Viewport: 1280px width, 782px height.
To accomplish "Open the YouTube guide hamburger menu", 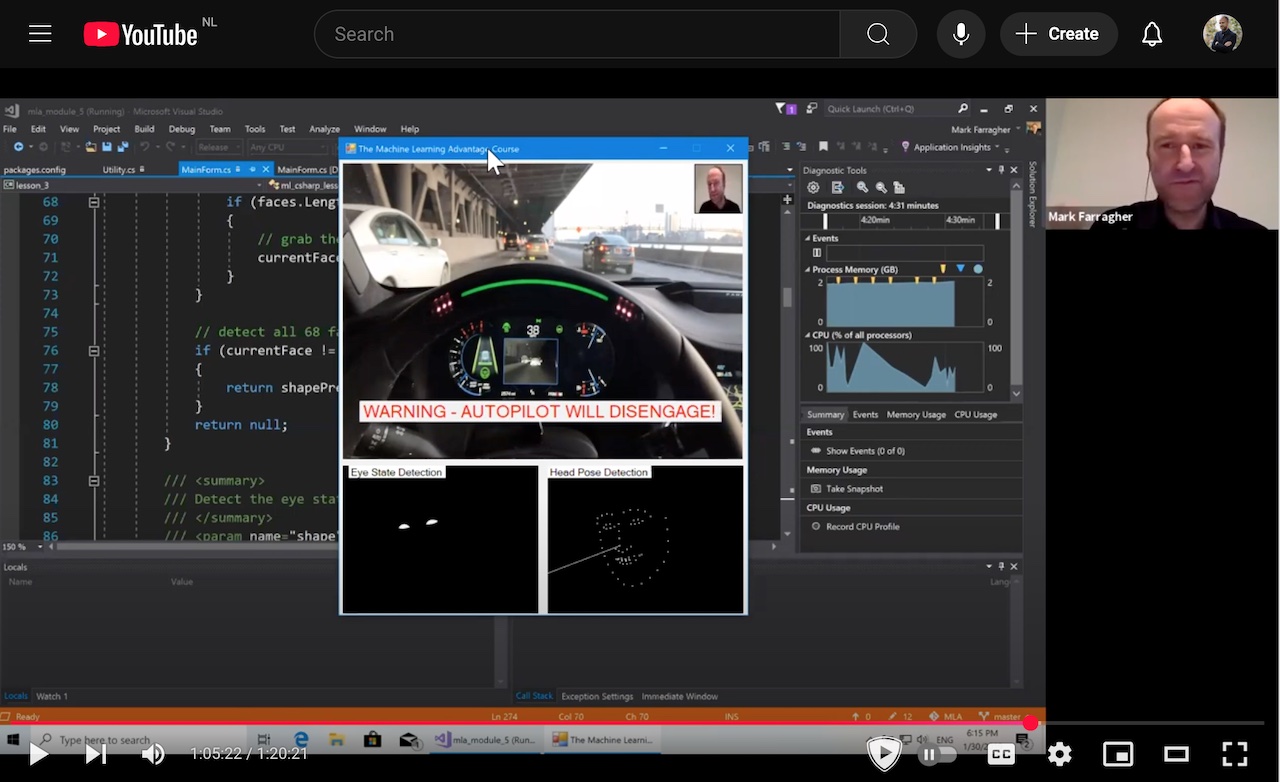I will tap(40, 34).
